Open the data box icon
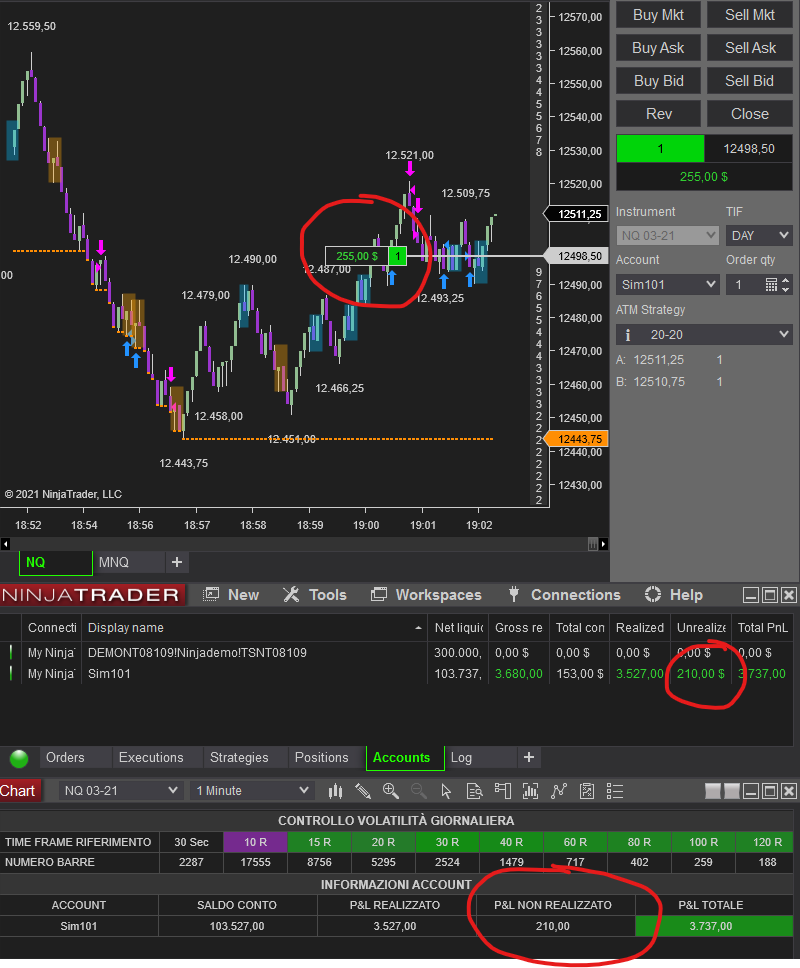 (474, 791)
